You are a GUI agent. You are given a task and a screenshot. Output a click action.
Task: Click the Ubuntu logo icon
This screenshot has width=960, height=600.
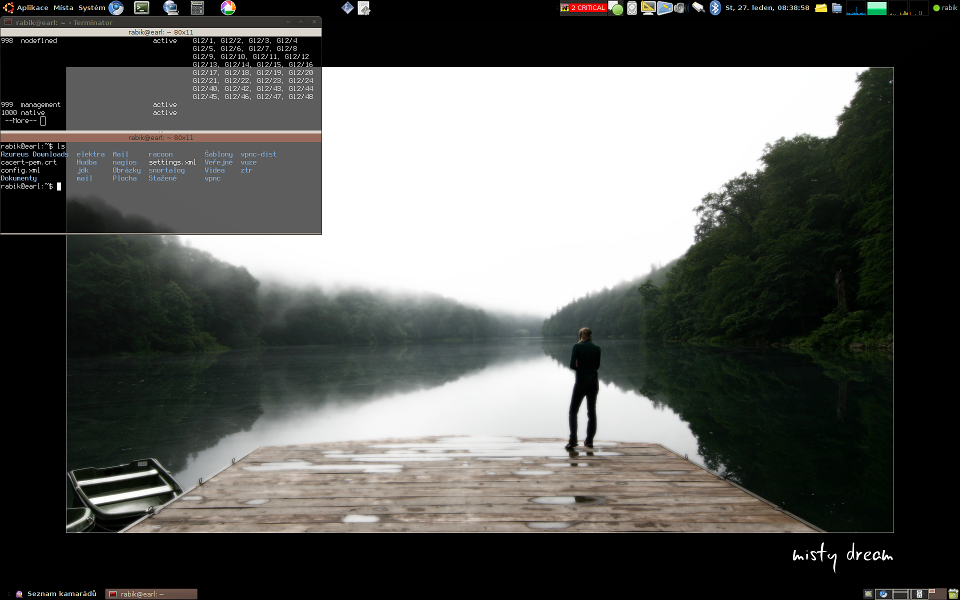[8, 8]
